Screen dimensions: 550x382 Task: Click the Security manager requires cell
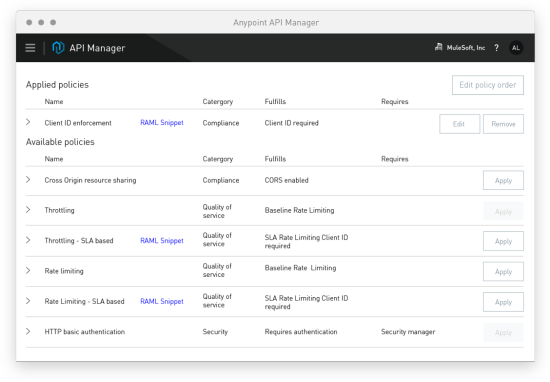[408, 332]
